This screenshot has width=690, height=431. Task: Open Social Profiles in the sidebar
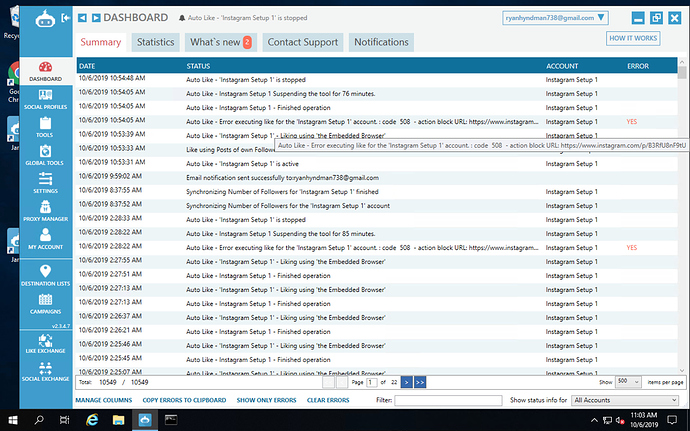pyautogui.click(x=45, y=99)
